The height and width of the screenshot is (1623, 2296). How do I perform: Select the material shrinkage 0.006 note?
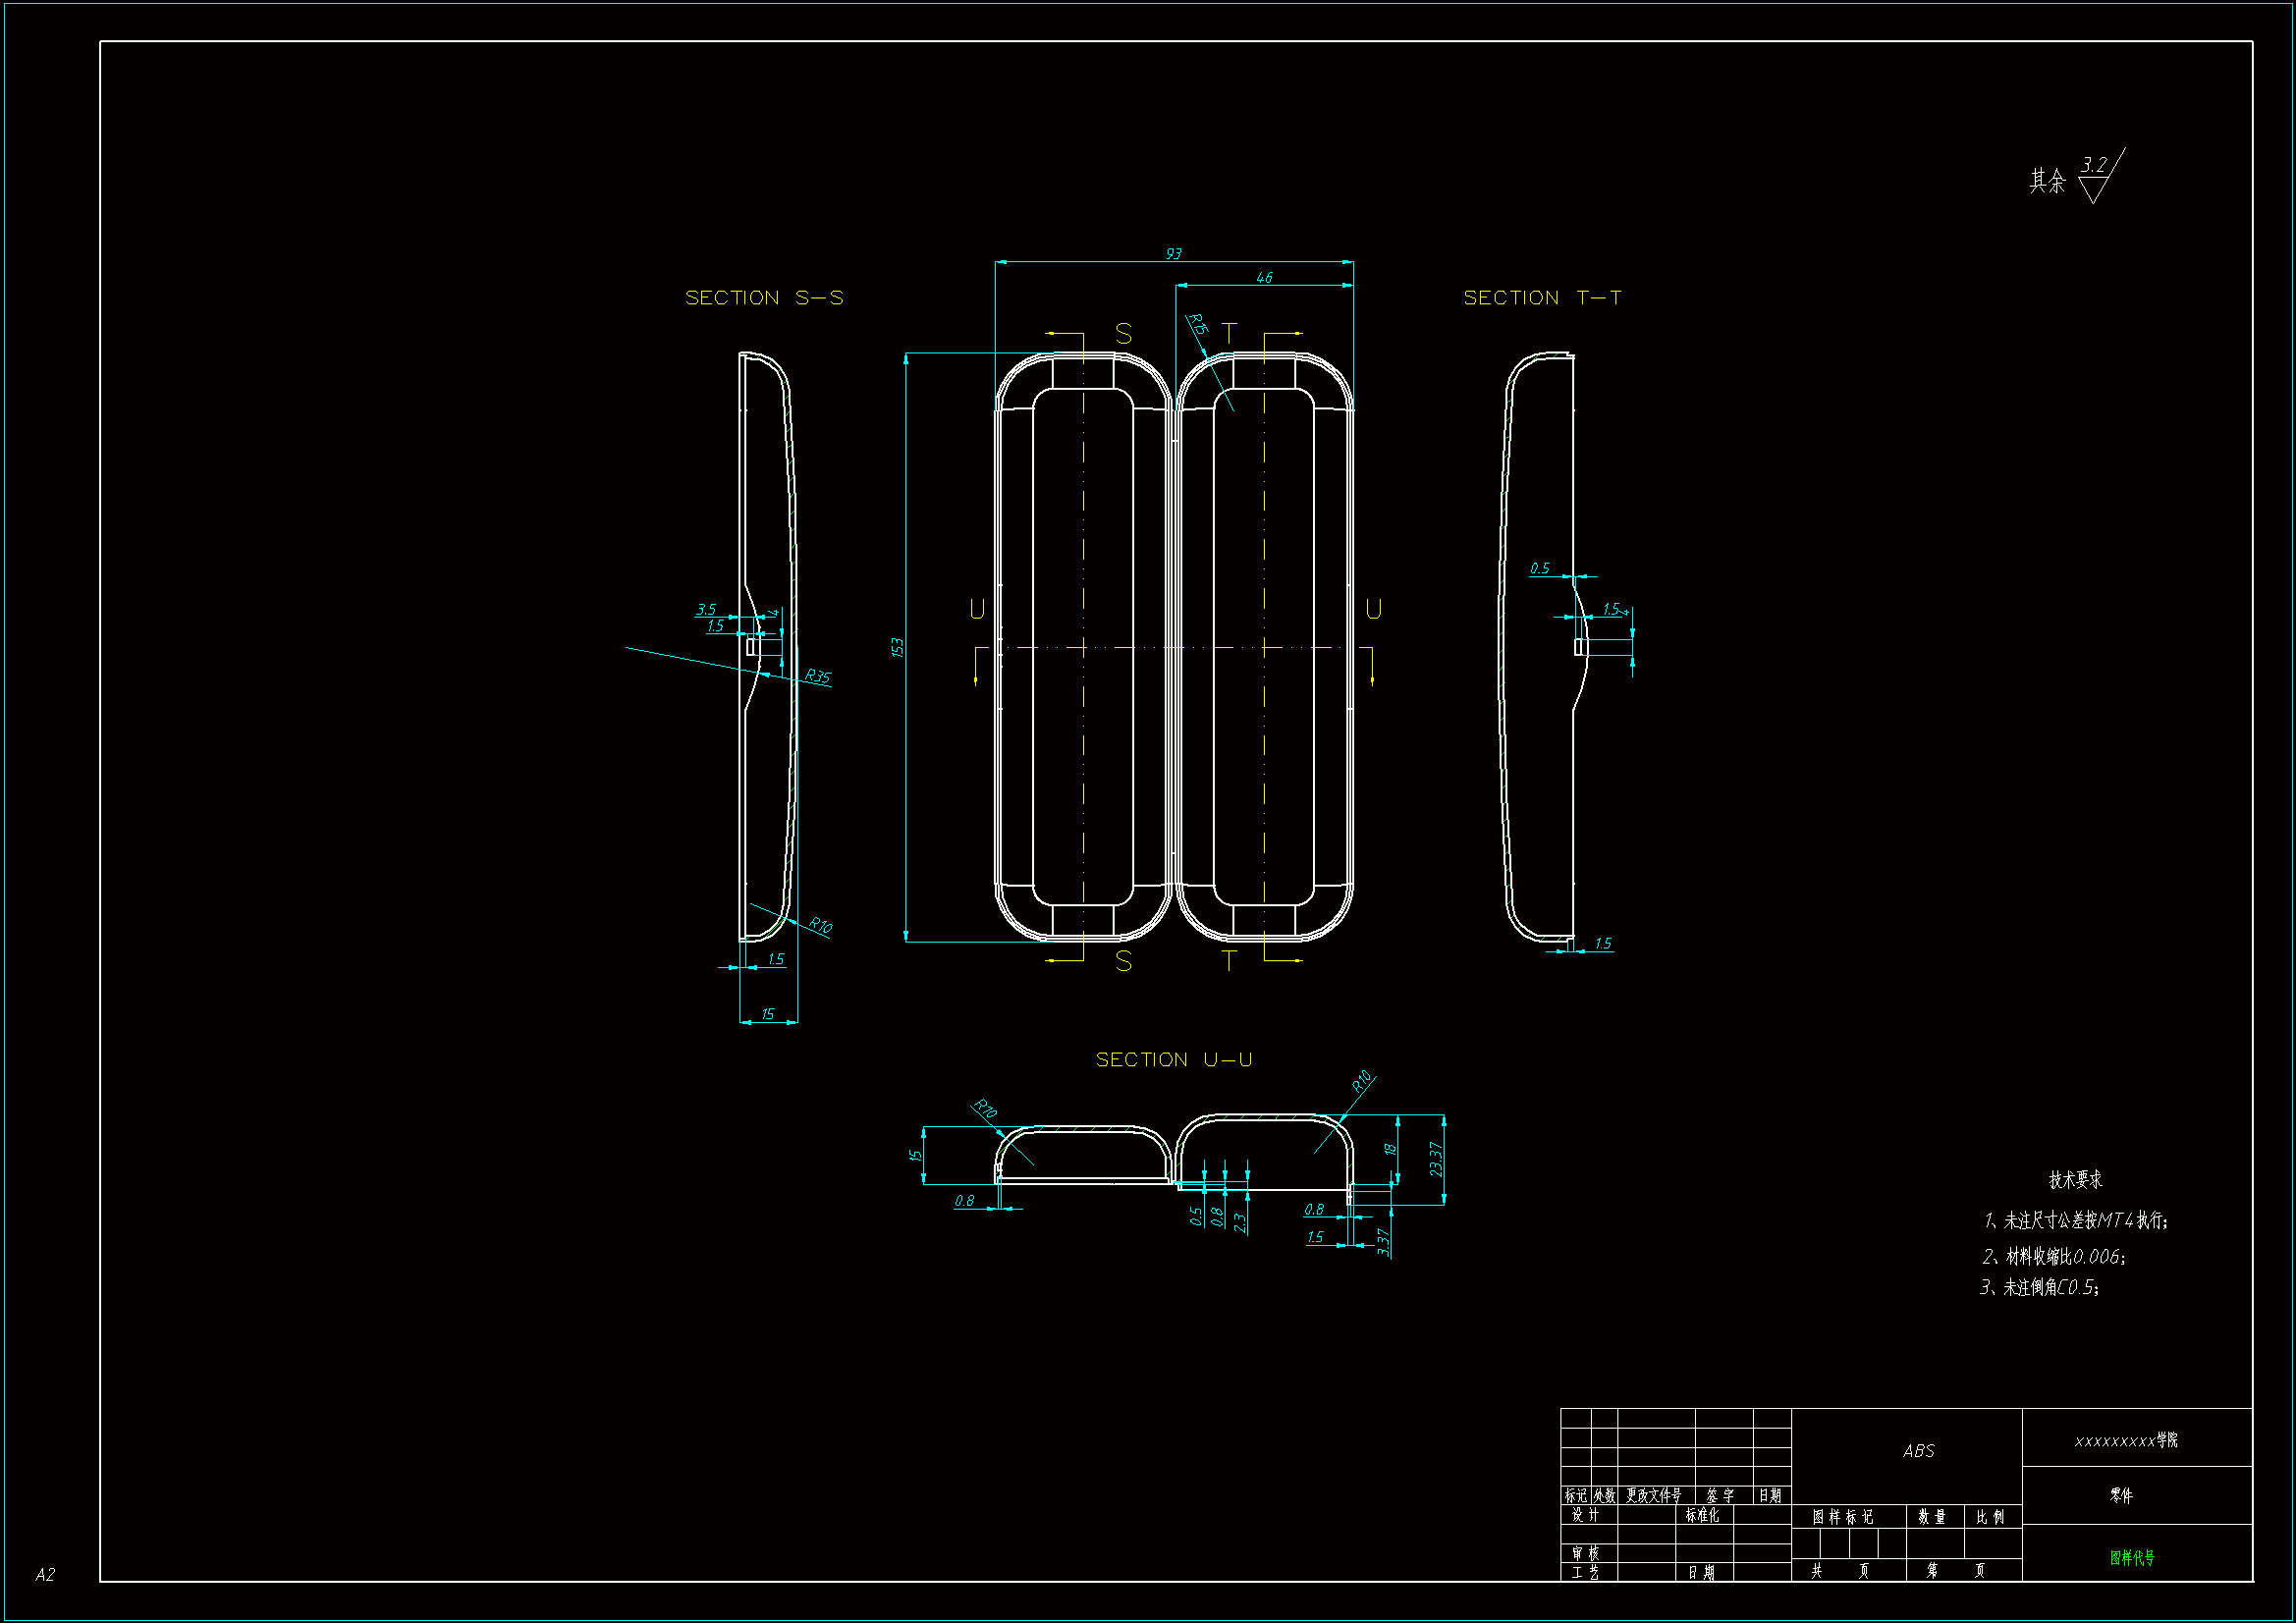(x=2053, y=1257)
